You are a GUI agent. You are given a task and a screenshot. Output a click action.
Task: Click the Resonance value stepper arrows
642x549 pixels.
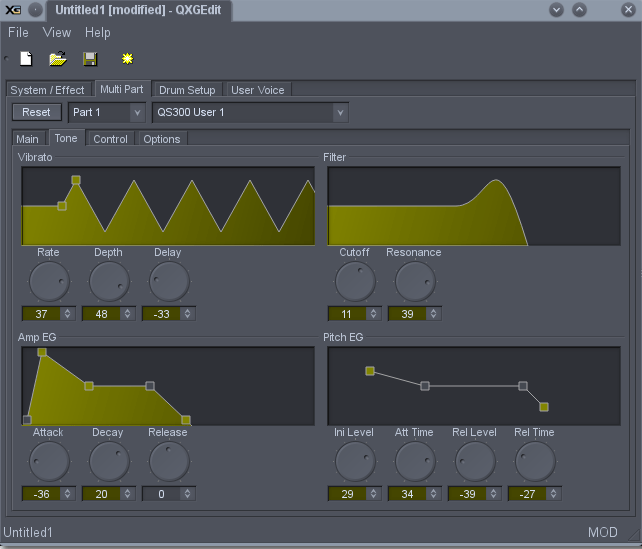432,313
